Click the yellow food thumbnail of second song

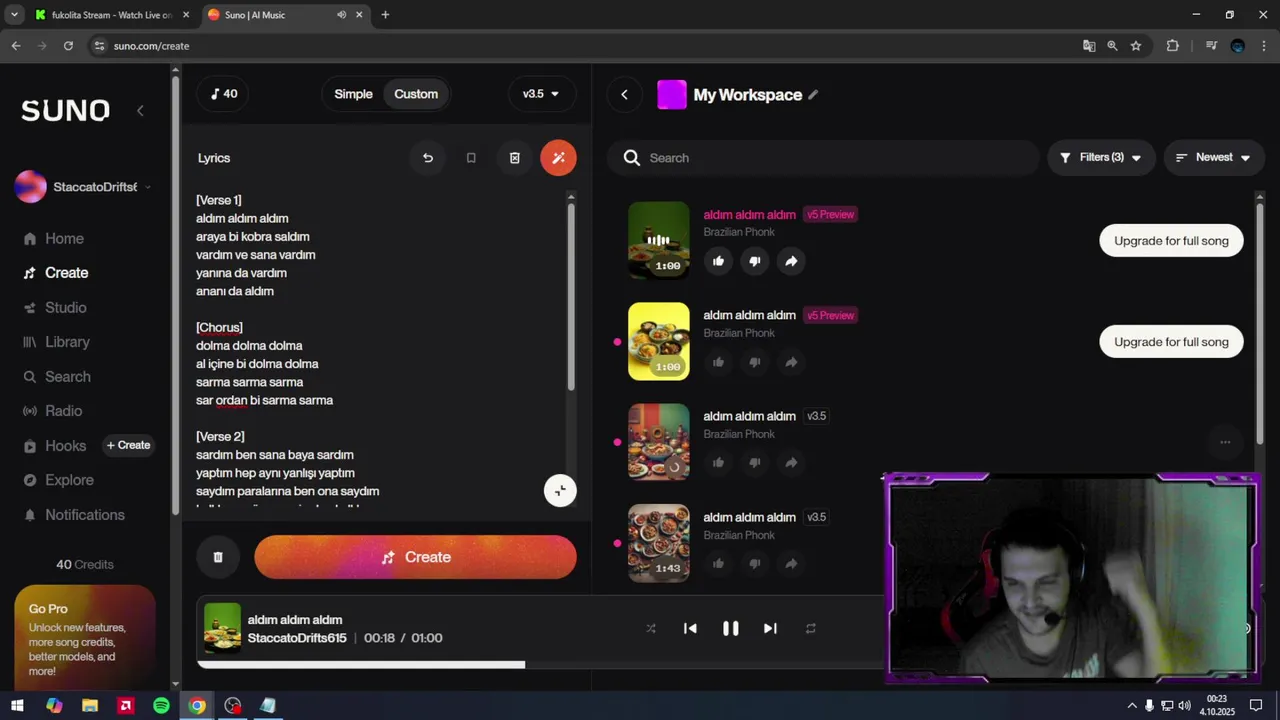658,341
